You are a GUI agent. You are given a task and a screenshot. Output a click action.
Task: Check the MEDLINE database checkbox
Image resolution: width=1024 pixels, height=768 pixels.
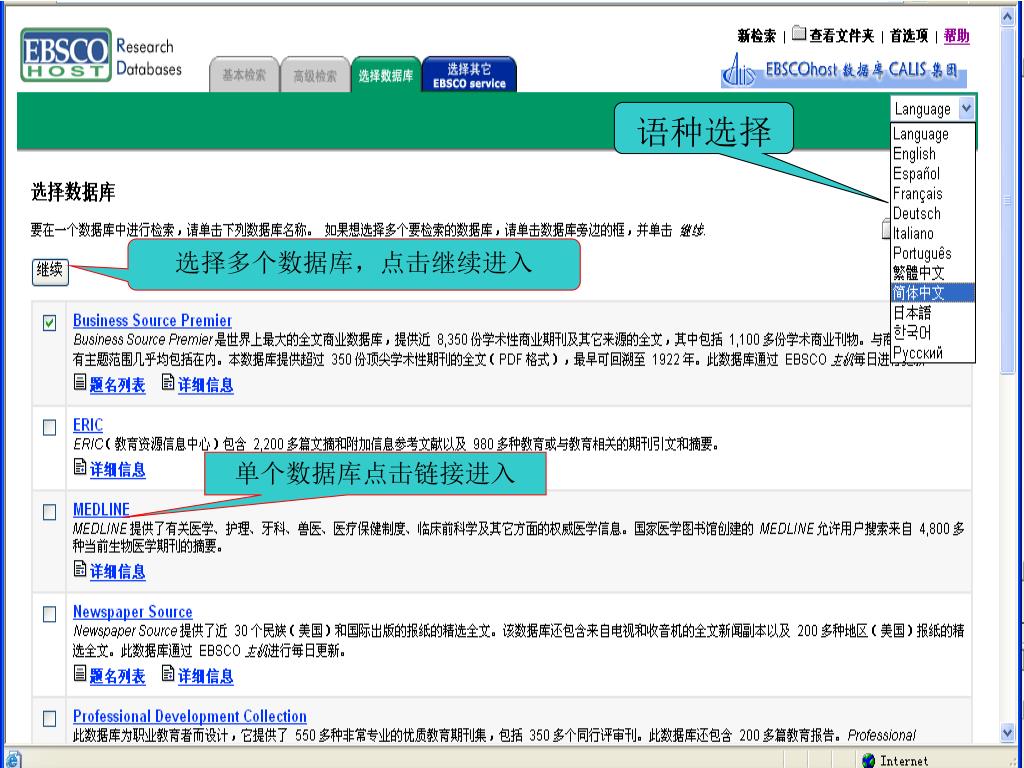pyautogui.click(x=50, y=512)
